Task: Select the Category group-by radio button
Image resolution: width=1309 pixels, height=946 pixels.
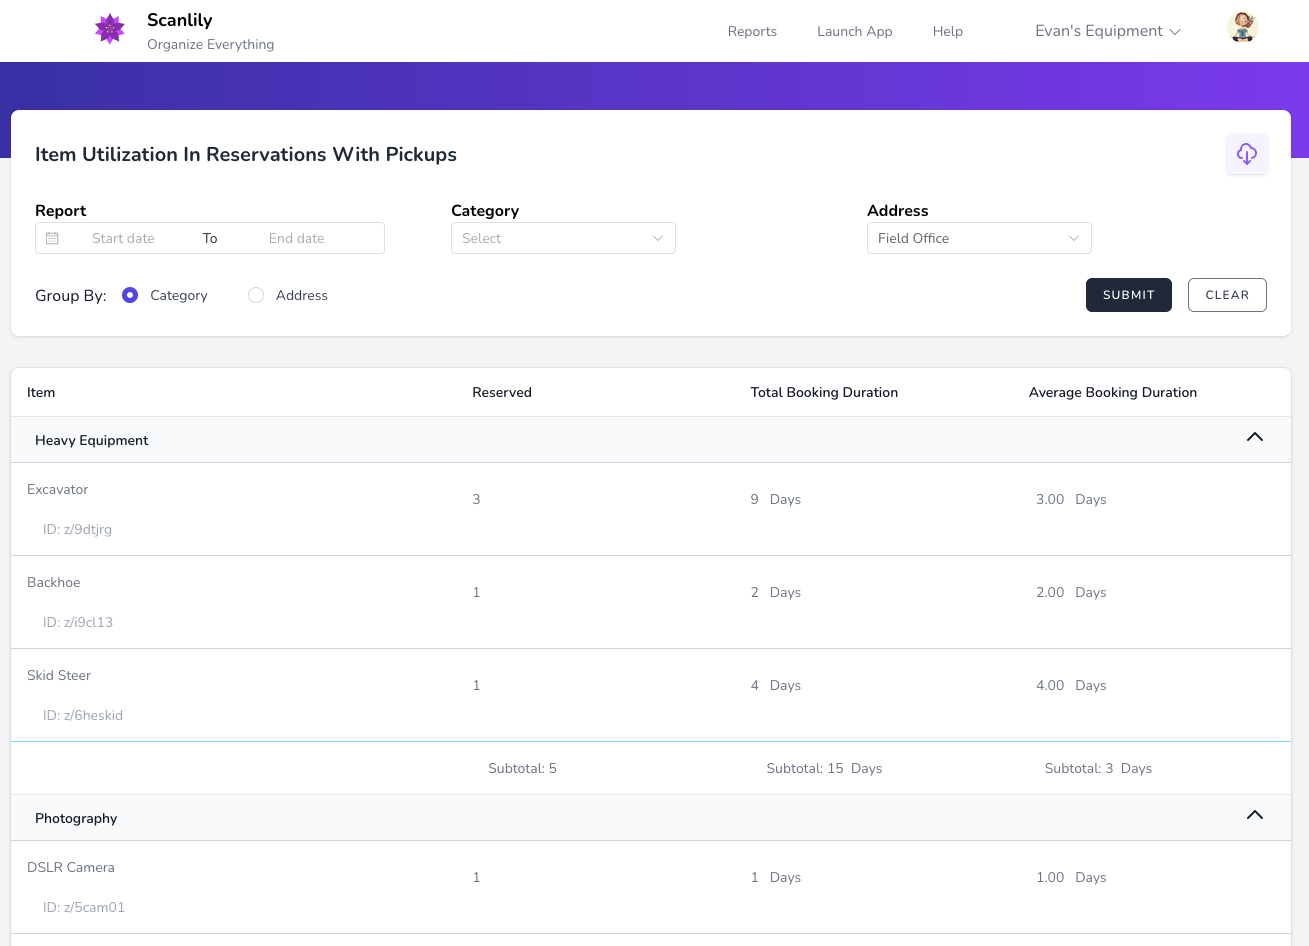Action: point(130,295)
